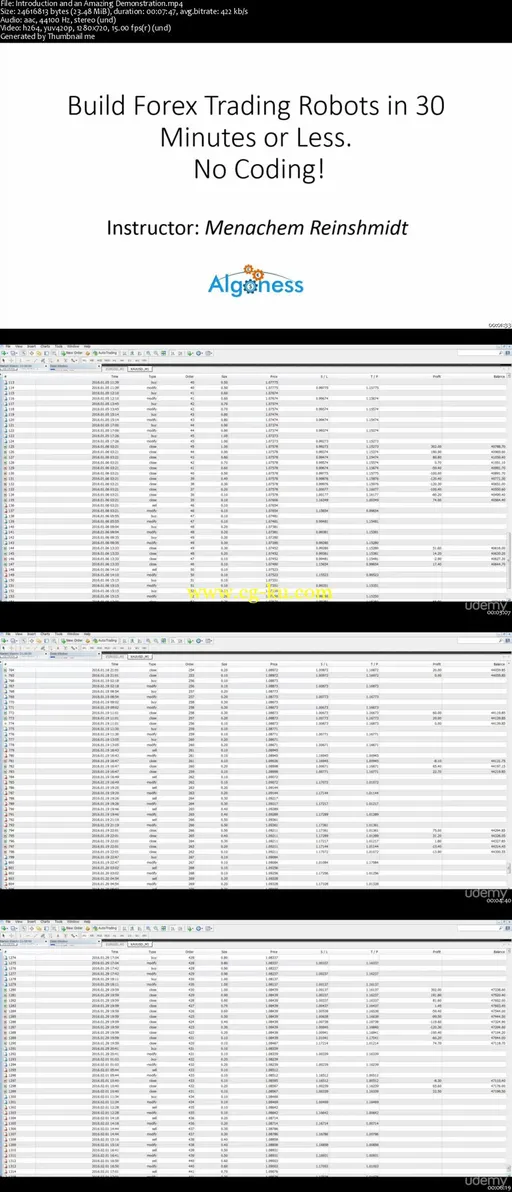Click the Type column header above row 115

[152, 376]
